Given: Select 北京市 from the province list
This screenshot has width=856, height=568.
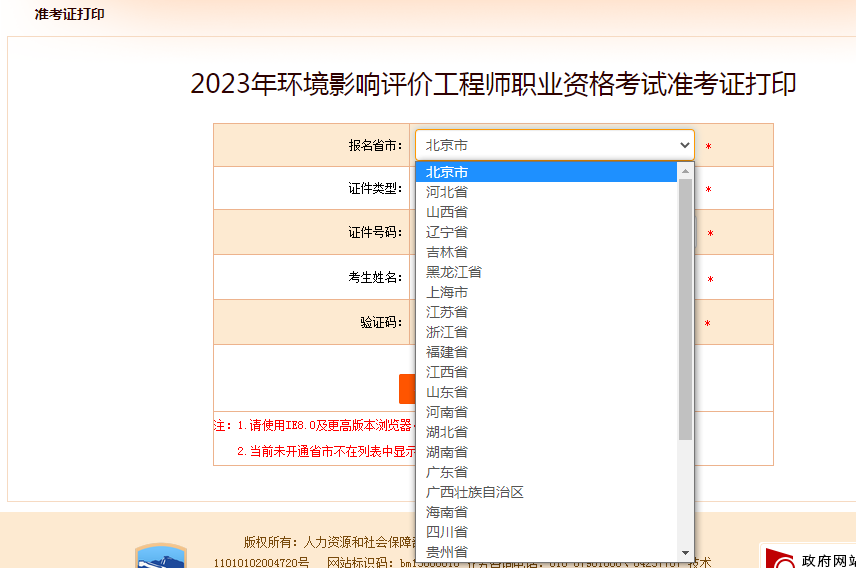Looking at the screenshot, I should click(546, 172).
